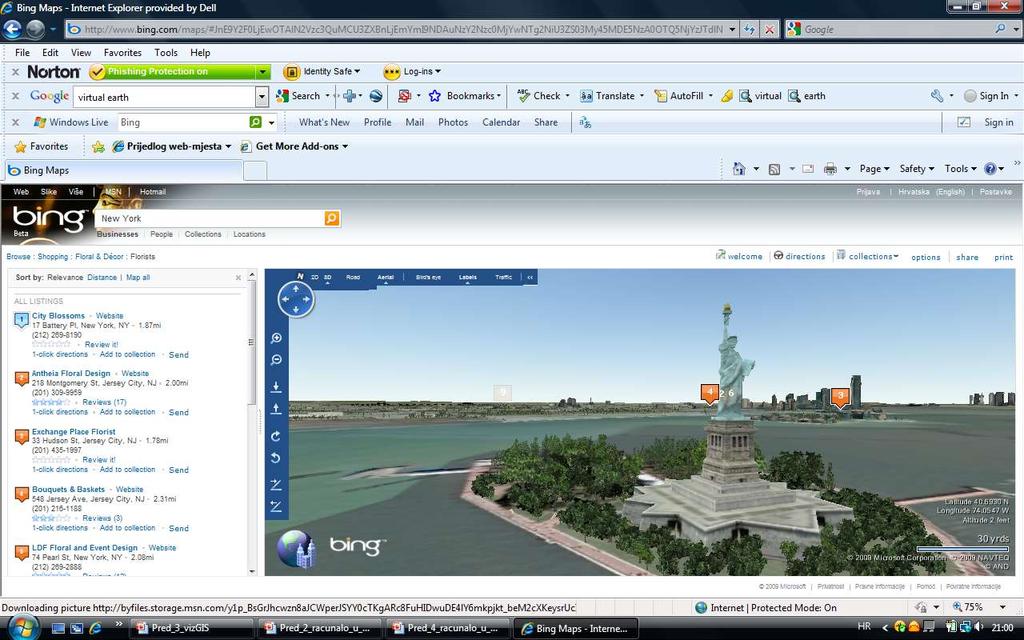The image size is (1024, 640).
Task: Open Google Earth icon in Google toolbar
Action: coord(376,96)
